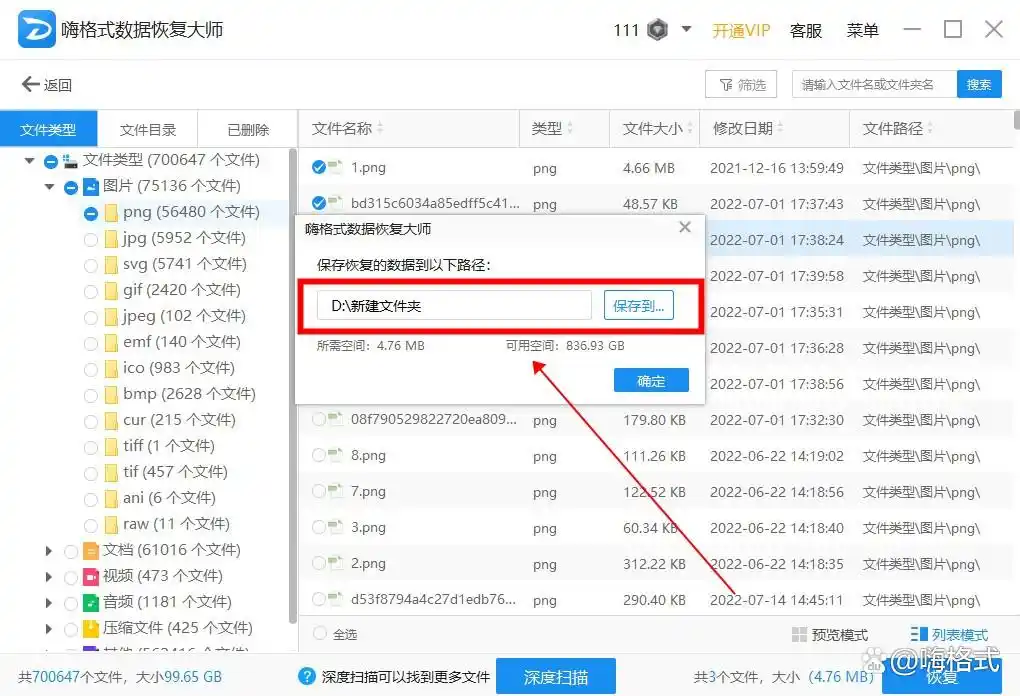Click the cur folder icon
The image size is (1020, 696).
coord(111,421)
